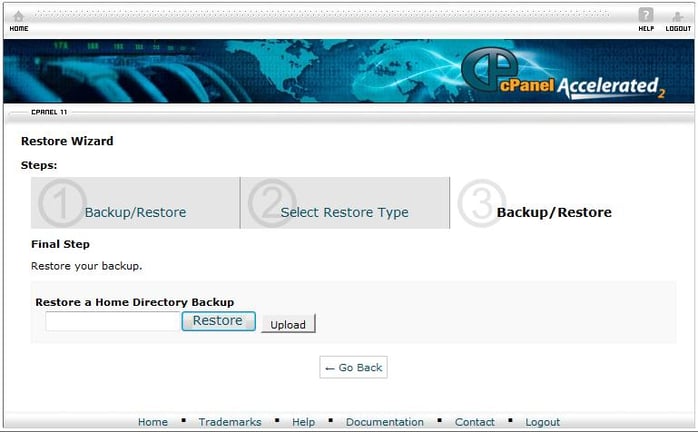Click the 'Restore your backup.' text
This screenshot has height=432, width=698.
tap(86, 266)
